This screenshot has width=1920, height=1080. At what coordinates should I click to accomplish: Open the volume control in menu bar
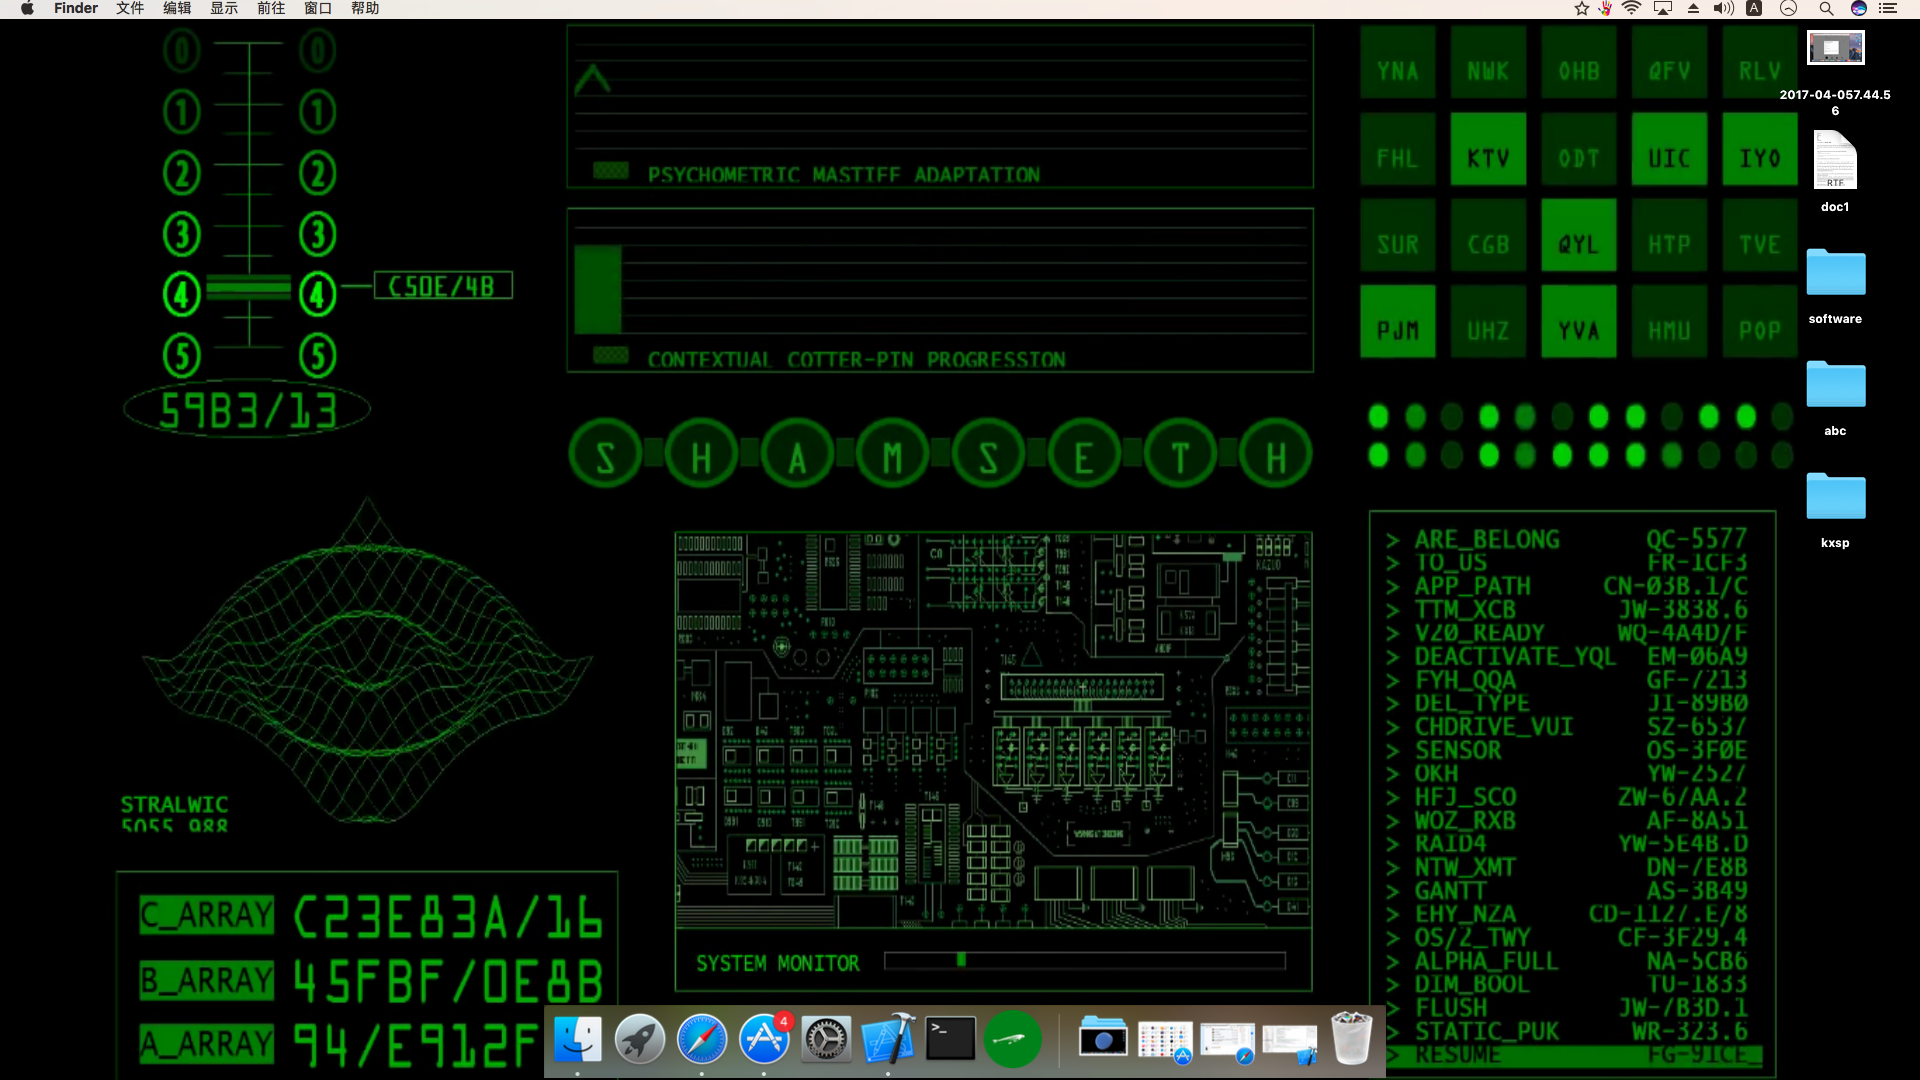click(x=1724, y=9)
